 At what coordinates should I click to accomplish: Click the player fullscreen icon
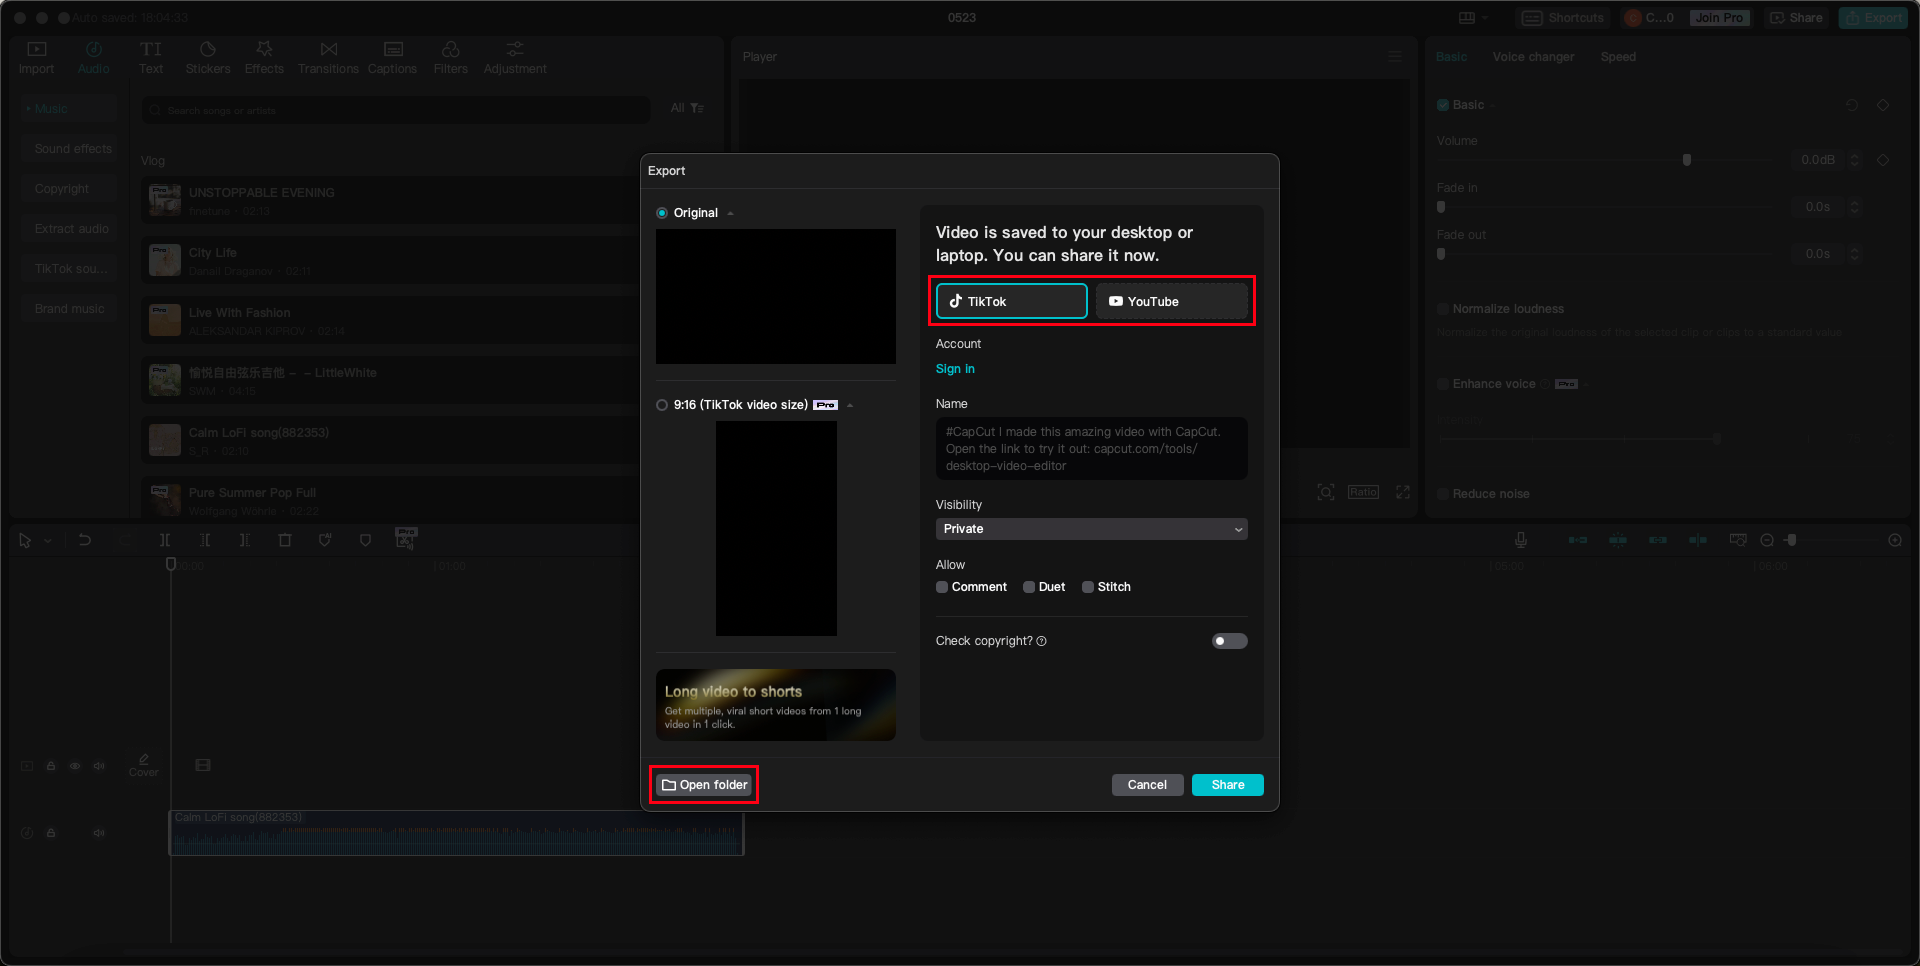pyautogui.click(x=1403, y=492)
